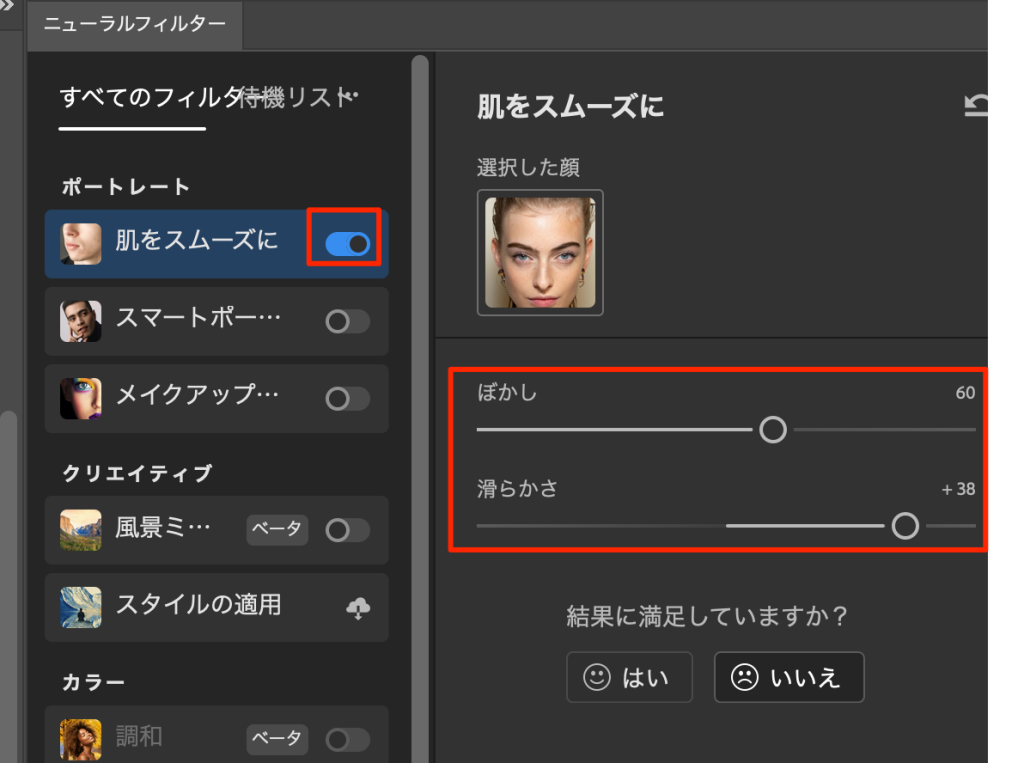This screenshot has height=763, width=1024.
Task: Select the スマートポートレート filter icon
Action: click(x=80, y=321)
